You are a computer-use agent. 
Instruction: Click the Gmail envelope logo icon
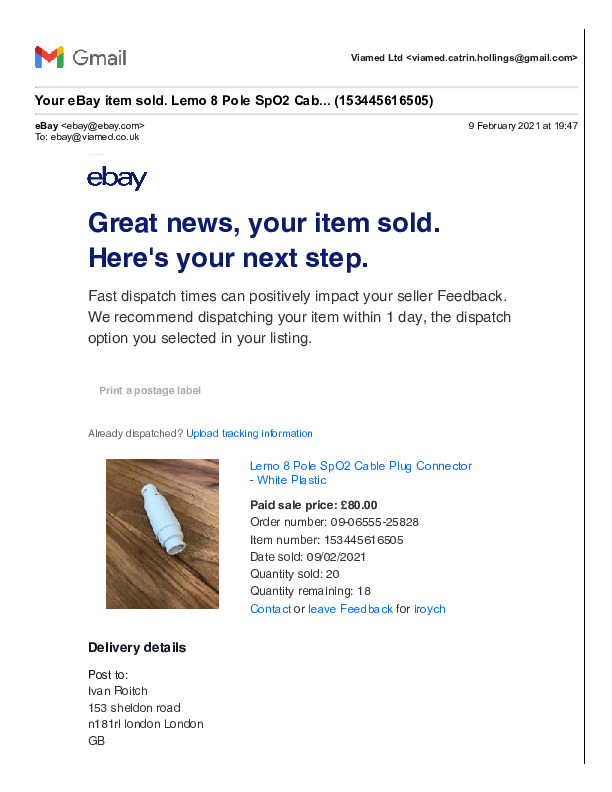pyautogui.click(x=49, y=57)
